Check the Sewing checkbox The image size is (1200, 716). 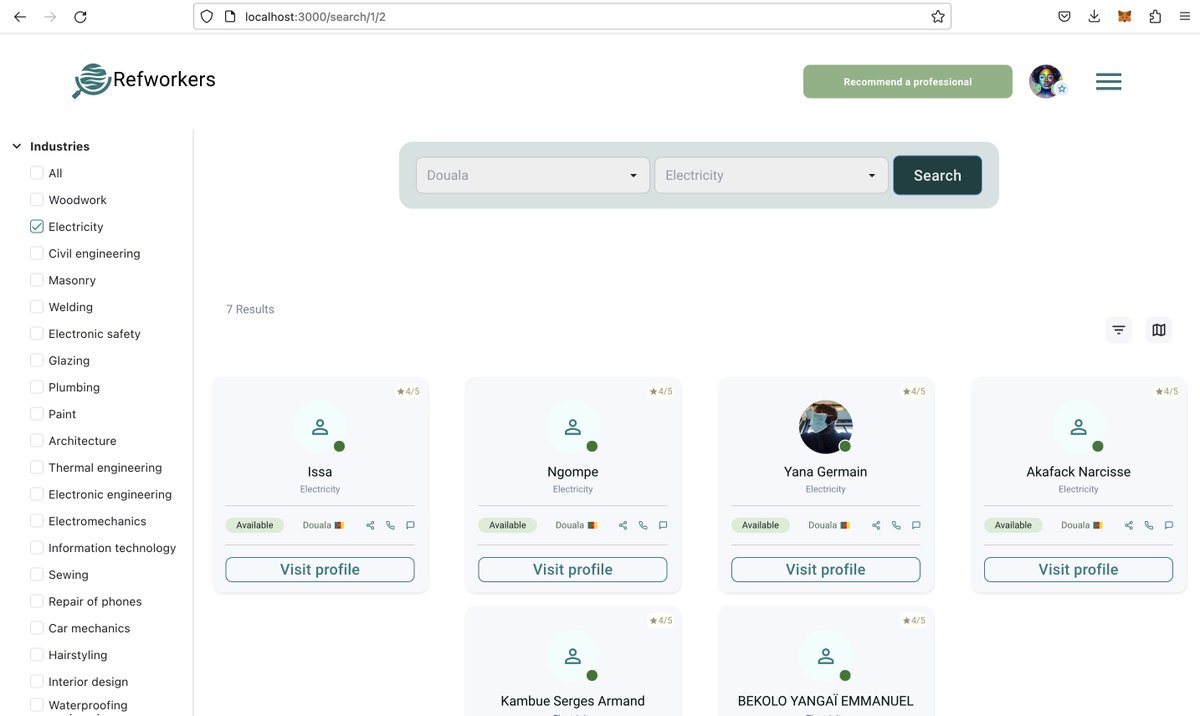pos(37,575)
